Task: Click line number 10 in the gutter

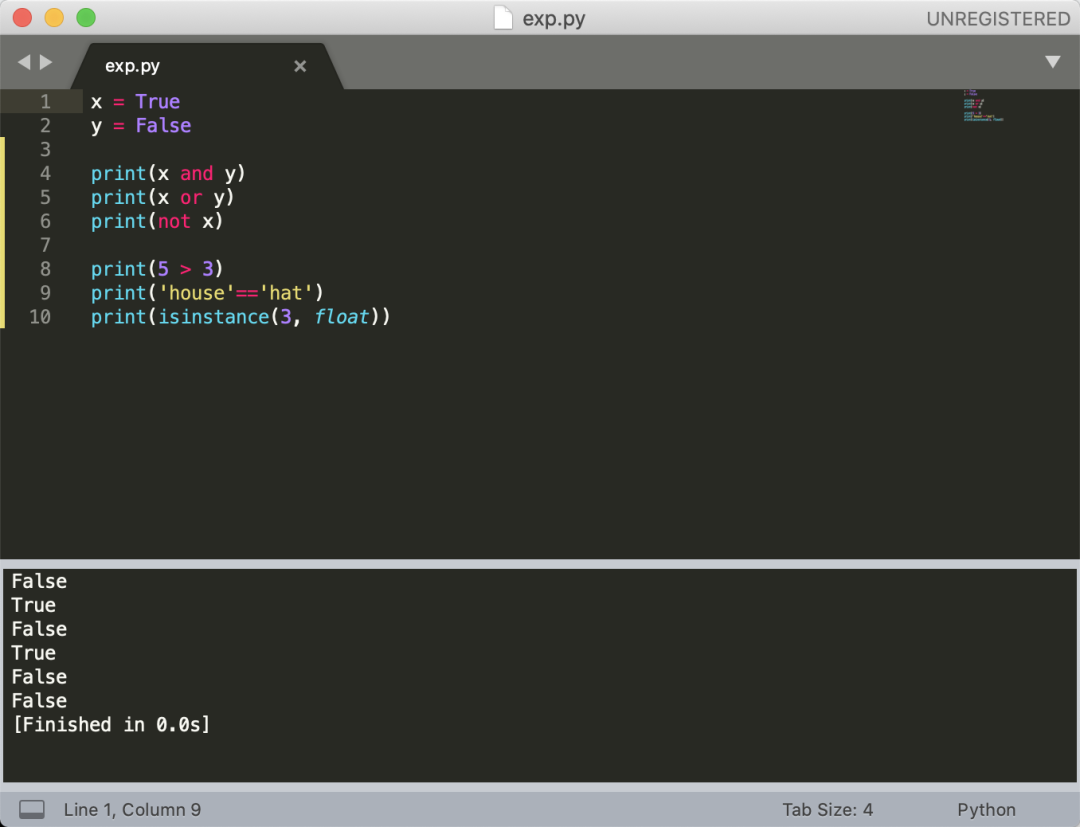Action: click(x=40, y=317)
